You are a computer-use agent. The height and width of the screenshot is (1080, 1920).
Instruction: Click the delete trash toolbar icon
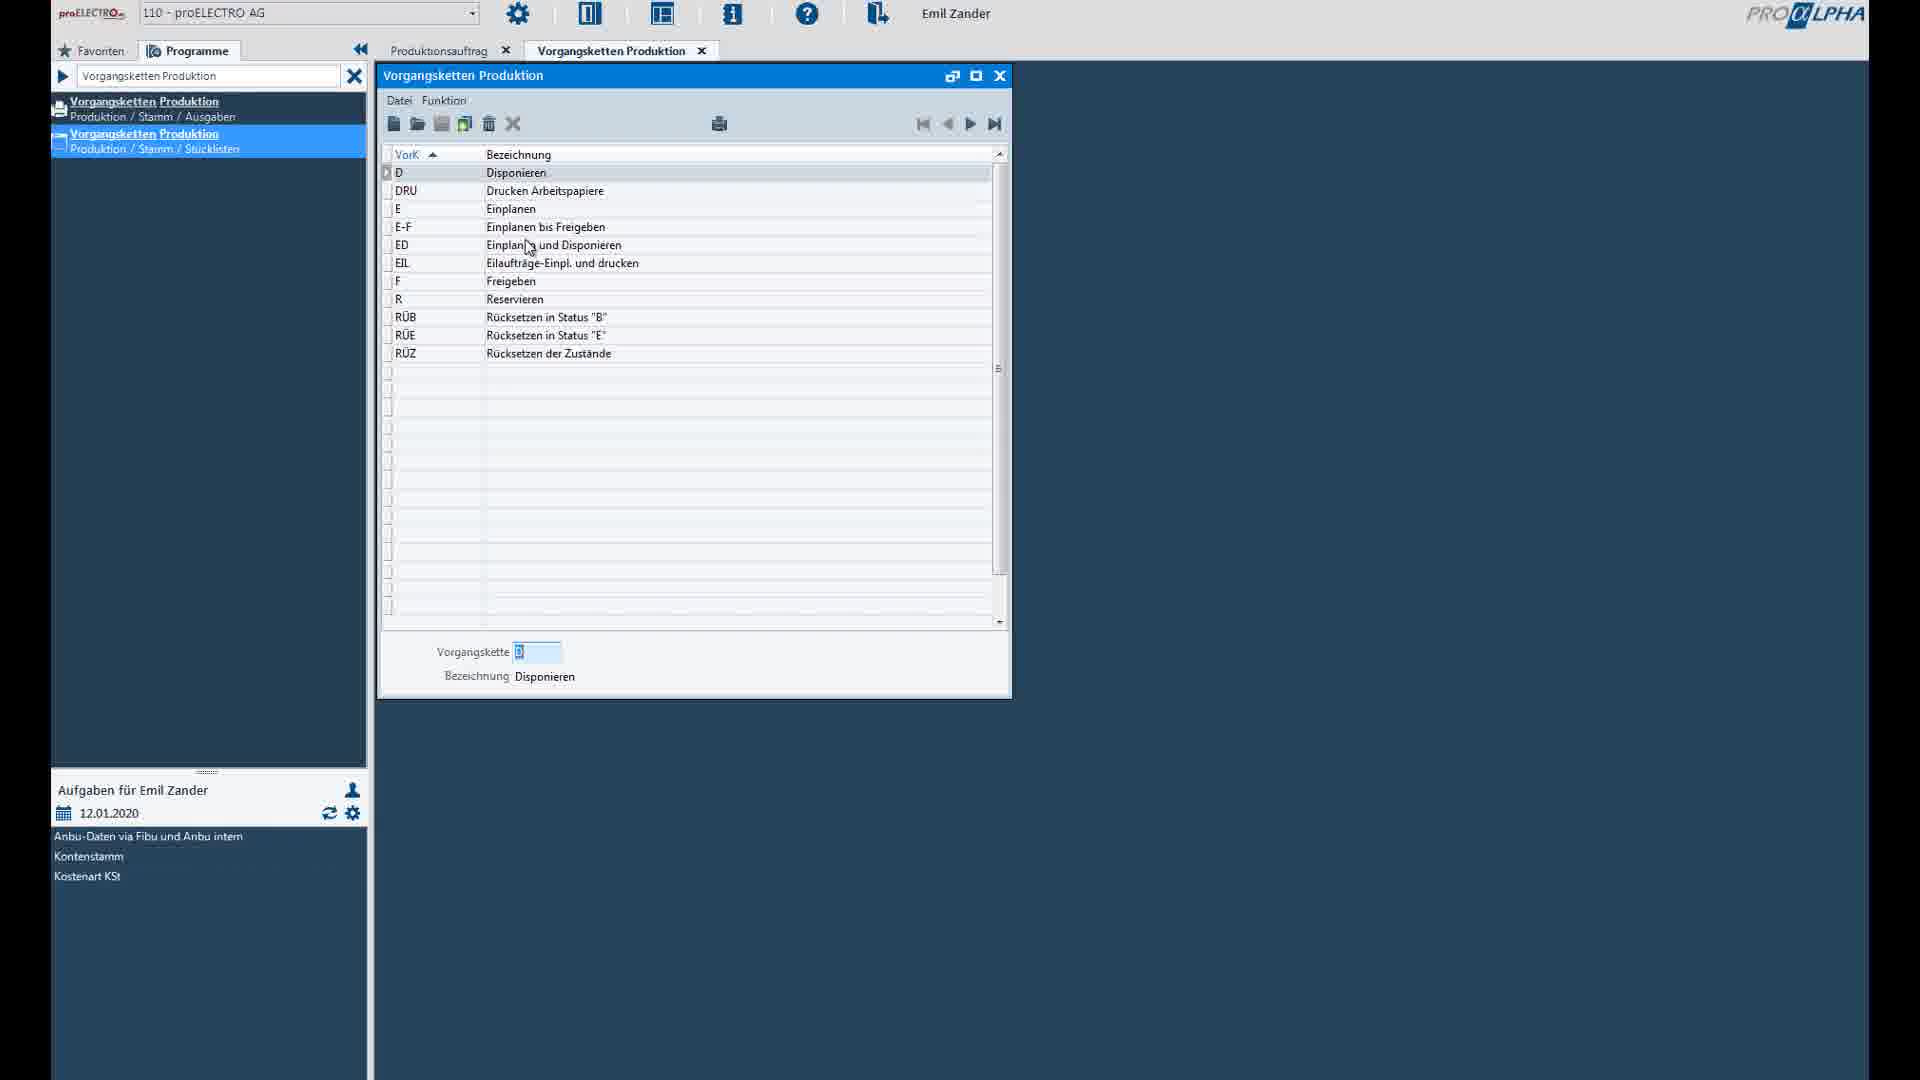pyautogui.click(x=489, y=124)
